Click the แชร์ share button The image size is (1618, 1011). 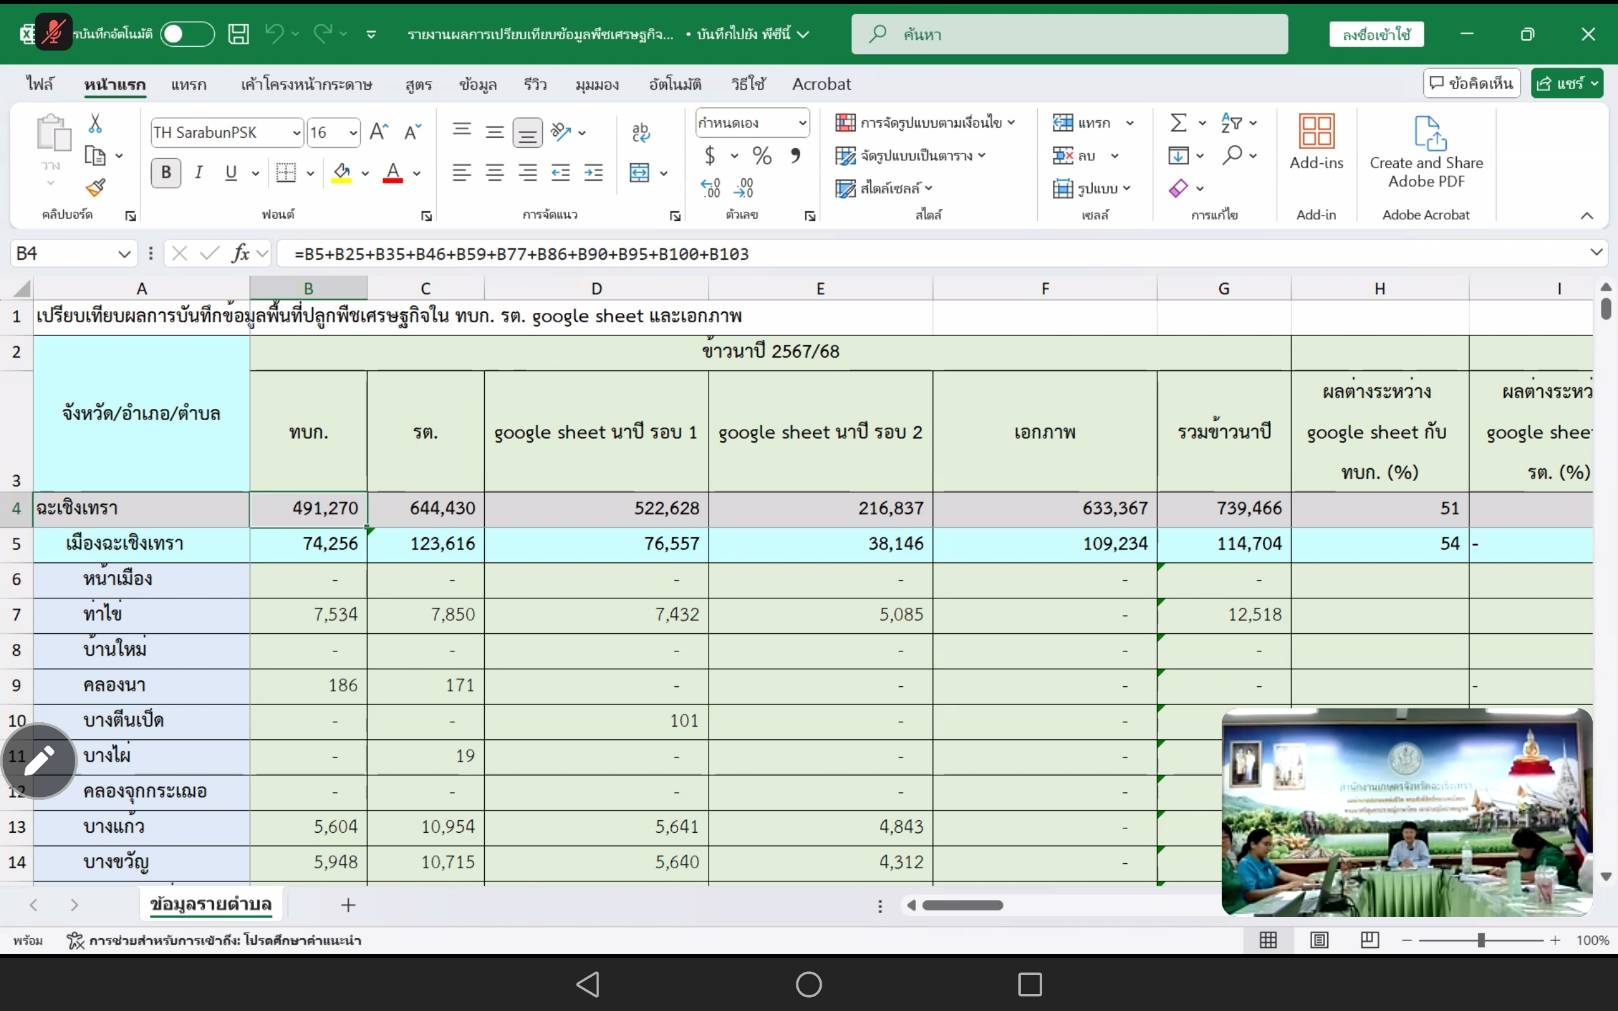click(x=1566, y=83)
